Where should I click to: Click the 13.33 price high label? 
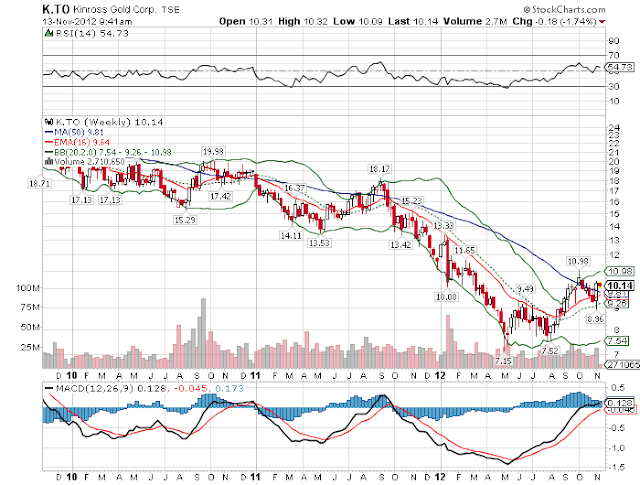(443, 226)
